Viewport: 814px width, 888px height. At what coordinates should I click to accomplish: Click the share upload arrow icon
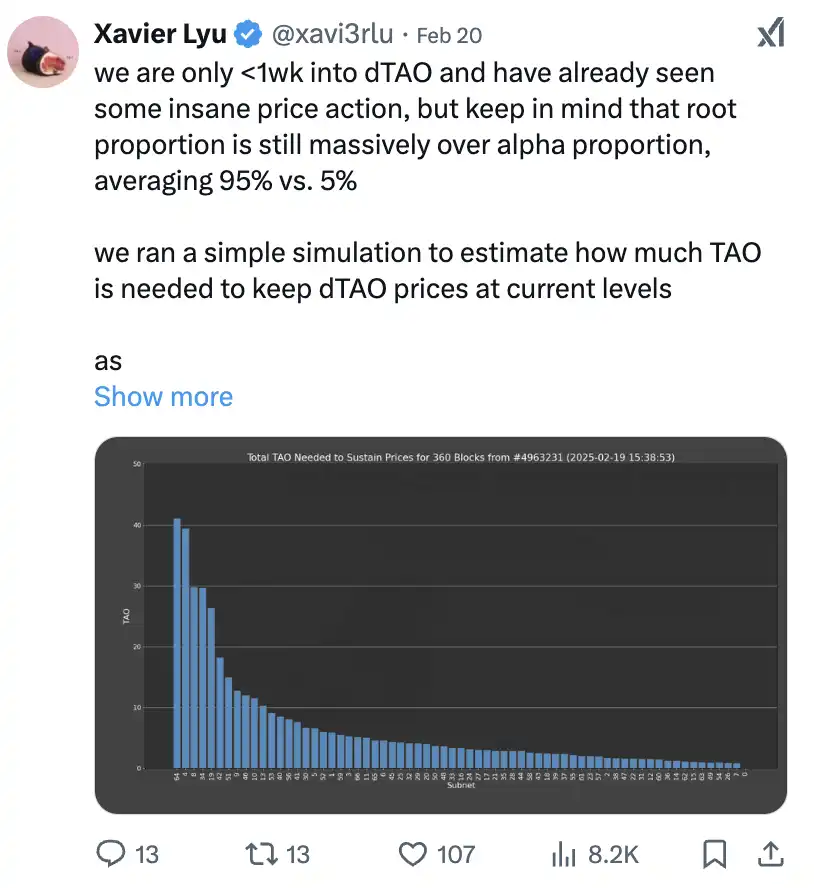pos(771,853)
